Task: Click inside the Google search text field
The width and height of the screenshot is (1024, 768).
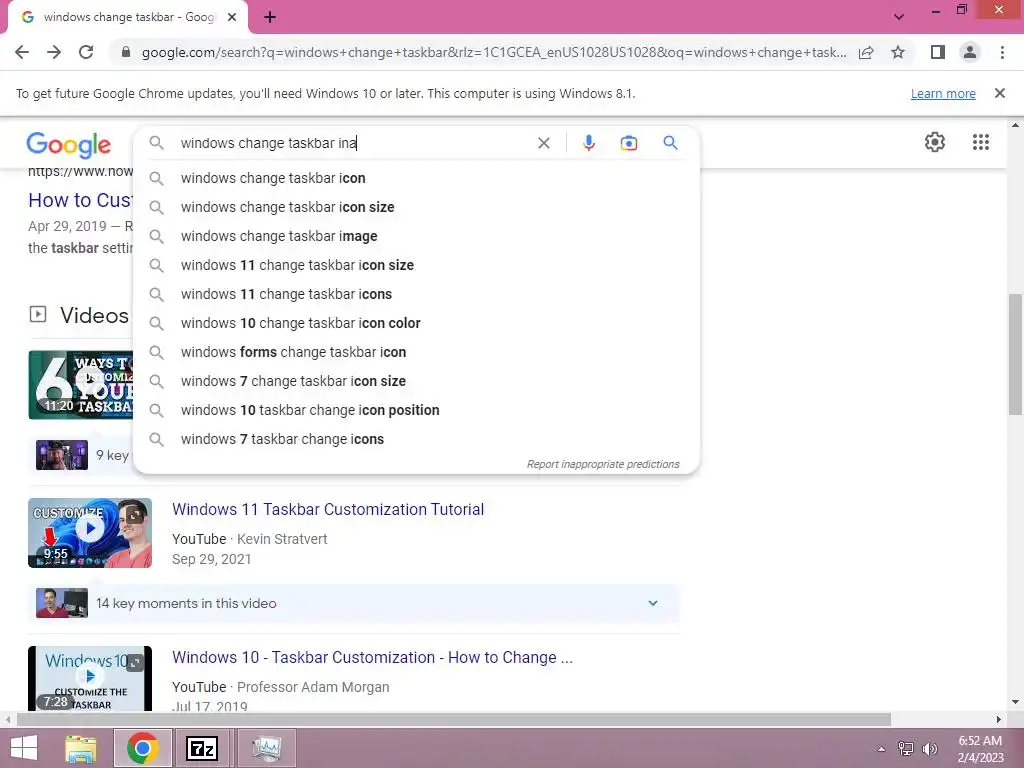Action: [x=353, y=143]
